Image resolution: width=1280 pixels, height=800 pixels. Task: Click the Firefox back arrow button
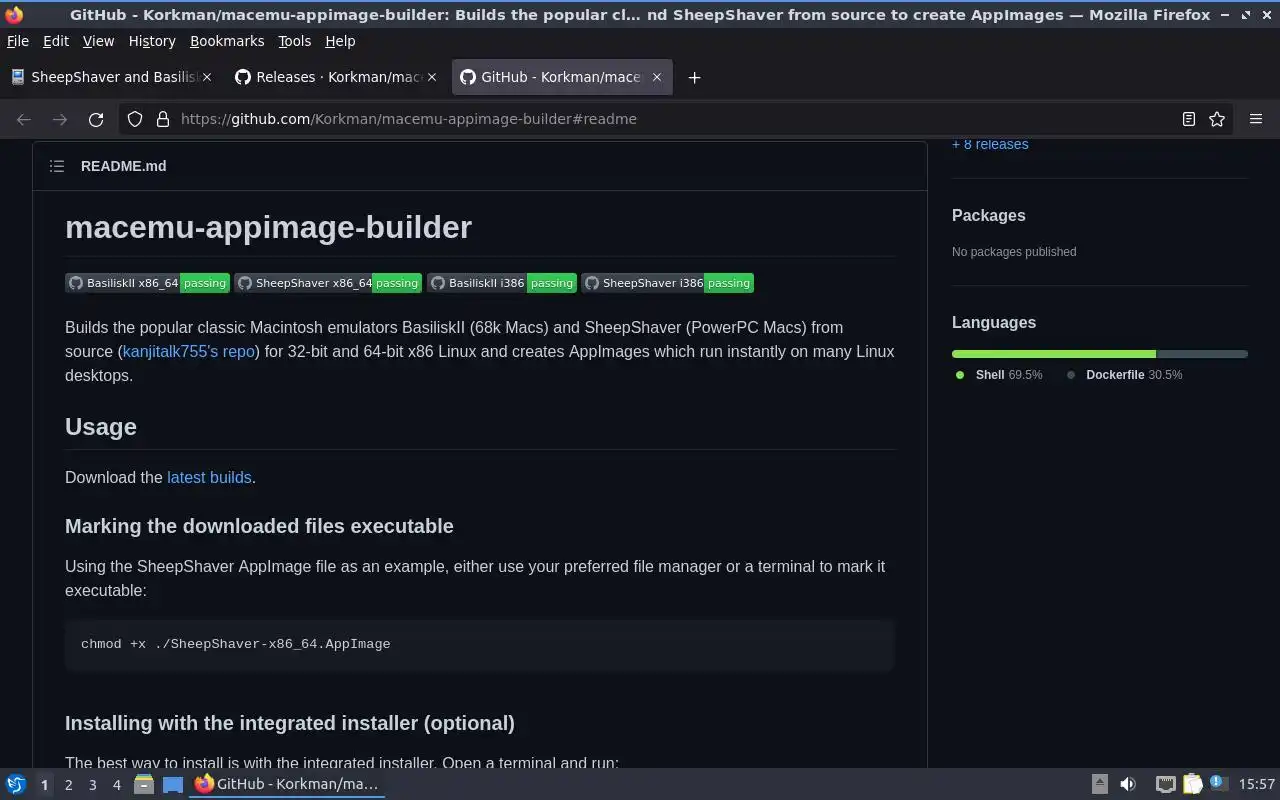pos(24,119)
